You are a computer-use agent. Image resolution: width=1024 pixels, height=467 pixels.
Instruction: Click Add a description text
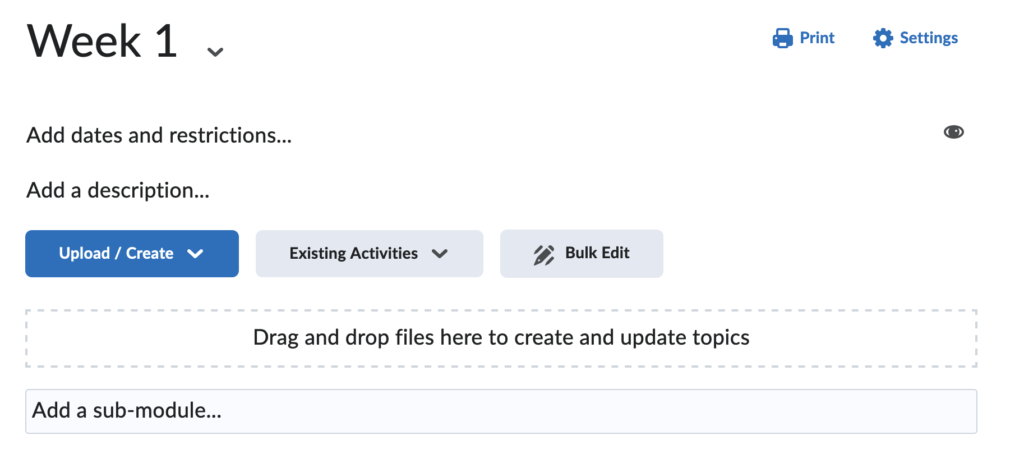coord(118,191)
